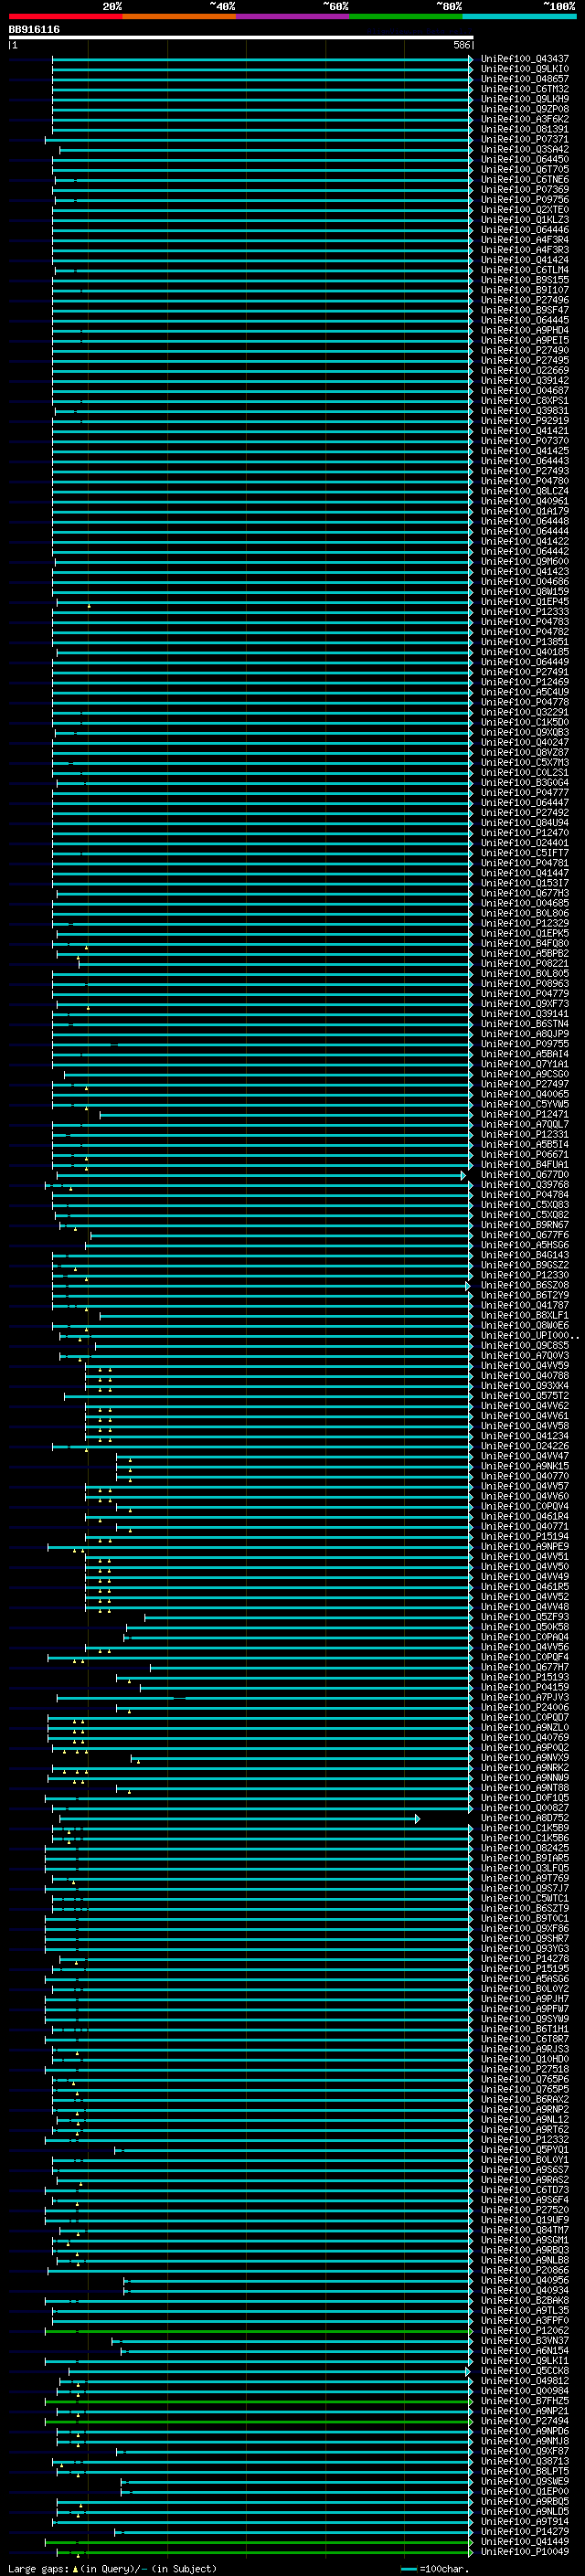The height and width of the screenshot is (2576, 585).
Task: Click the UniRef100_O24226 label
Action: [525, 1446]
